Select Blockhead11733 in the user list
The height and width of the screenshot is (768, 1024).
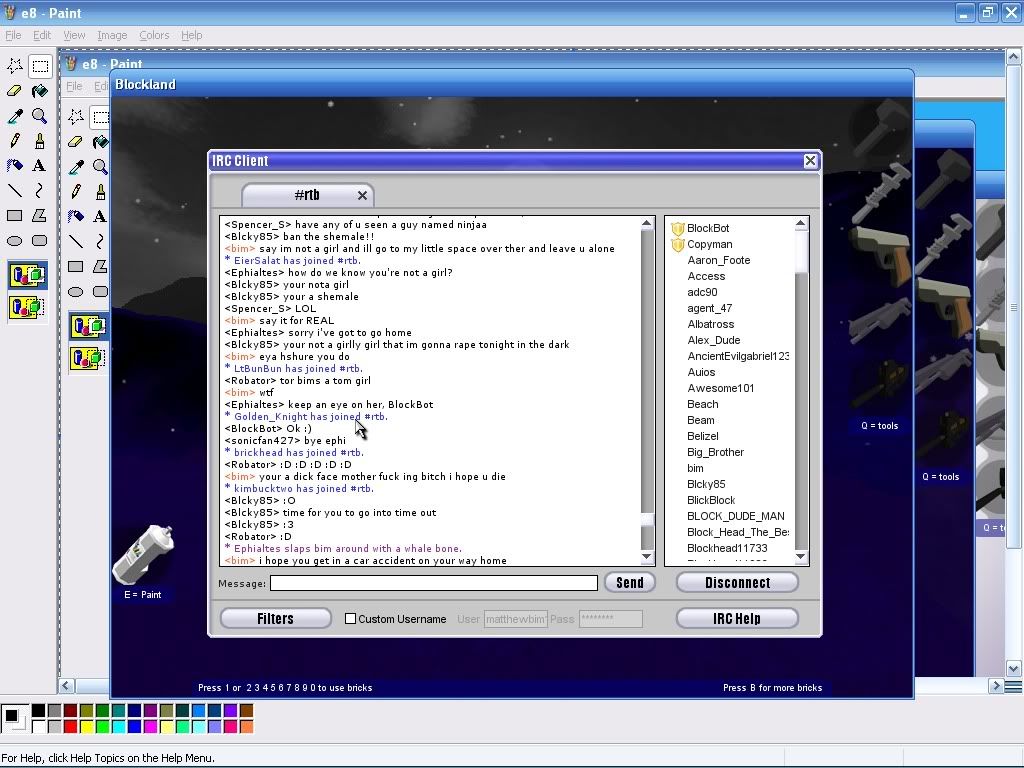tap(727, 548)
